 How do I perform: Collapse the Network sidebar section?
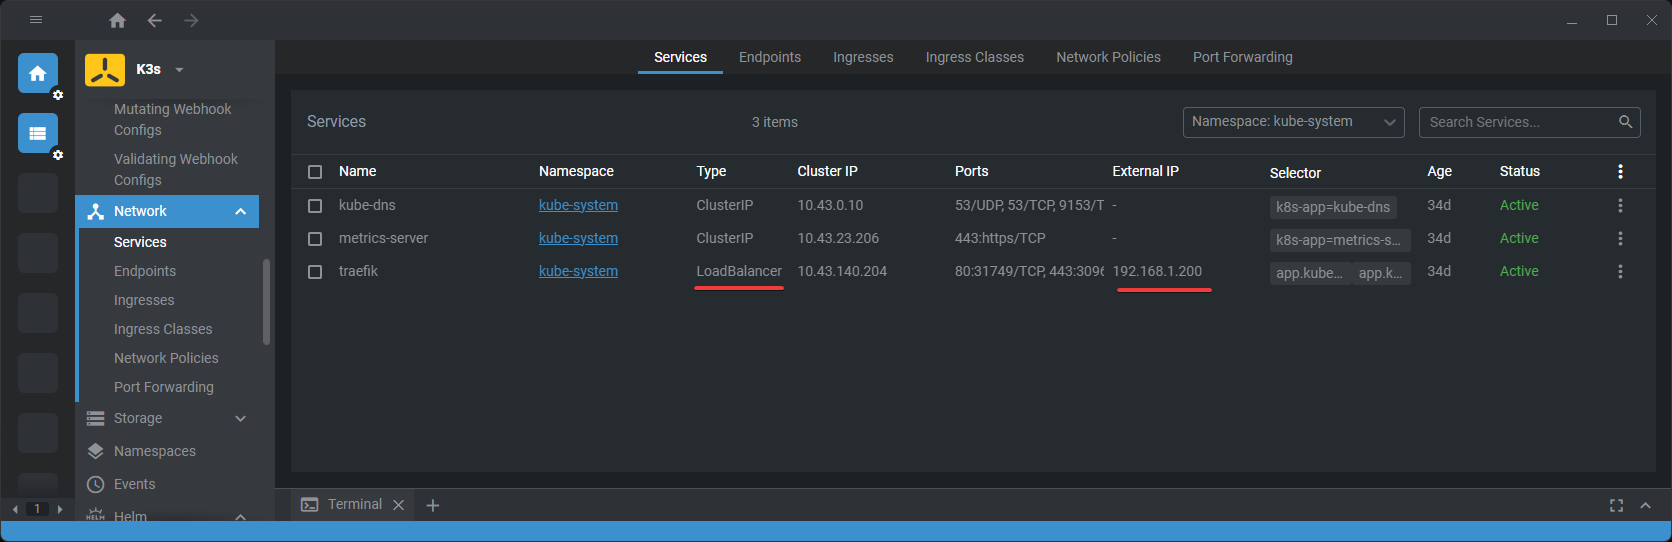click(x=240, y=211)
